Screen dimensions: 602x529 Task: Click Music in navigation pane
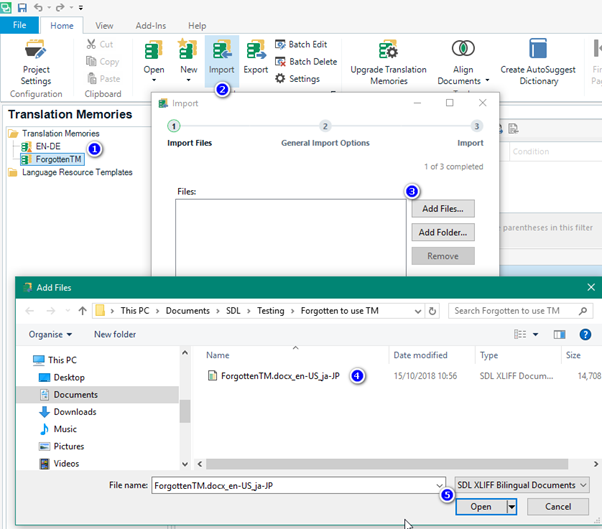(x=58, y=429)
